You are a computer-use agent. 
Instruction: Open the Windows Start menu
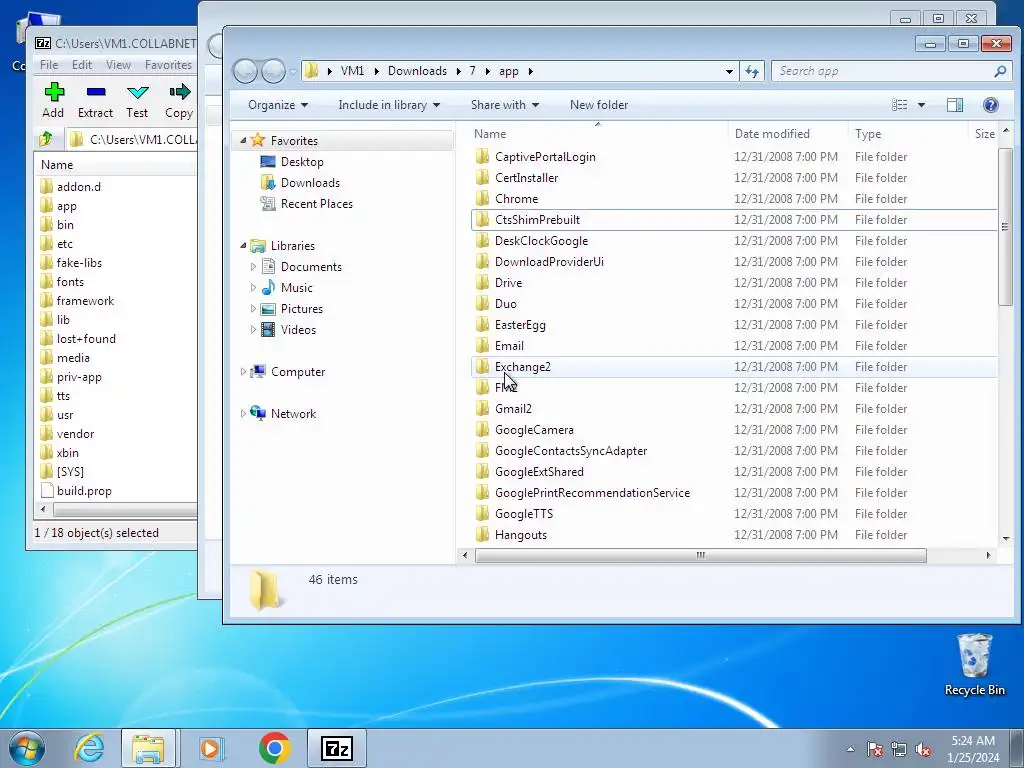pyautogui.click(x=27, y=748)
